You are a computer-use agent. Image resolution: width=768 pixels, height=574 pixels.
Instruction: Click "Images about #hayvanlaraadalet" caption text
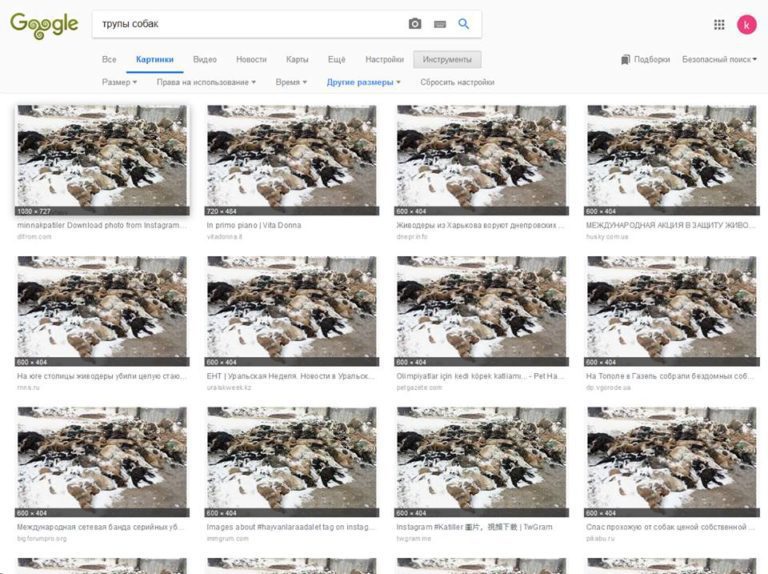pos(291,527)
